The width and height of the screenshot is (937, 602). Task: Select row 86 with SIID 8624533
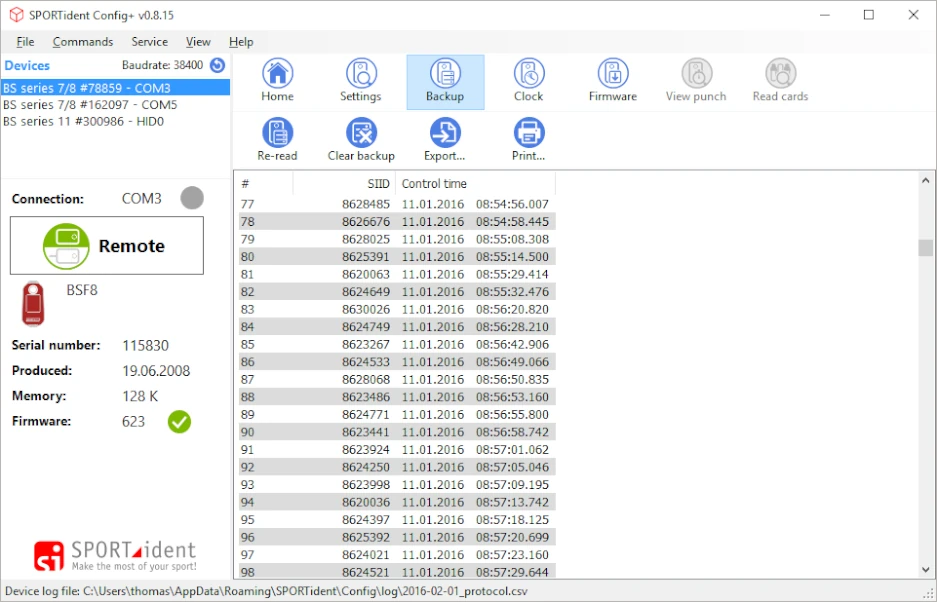coord(397,362)
